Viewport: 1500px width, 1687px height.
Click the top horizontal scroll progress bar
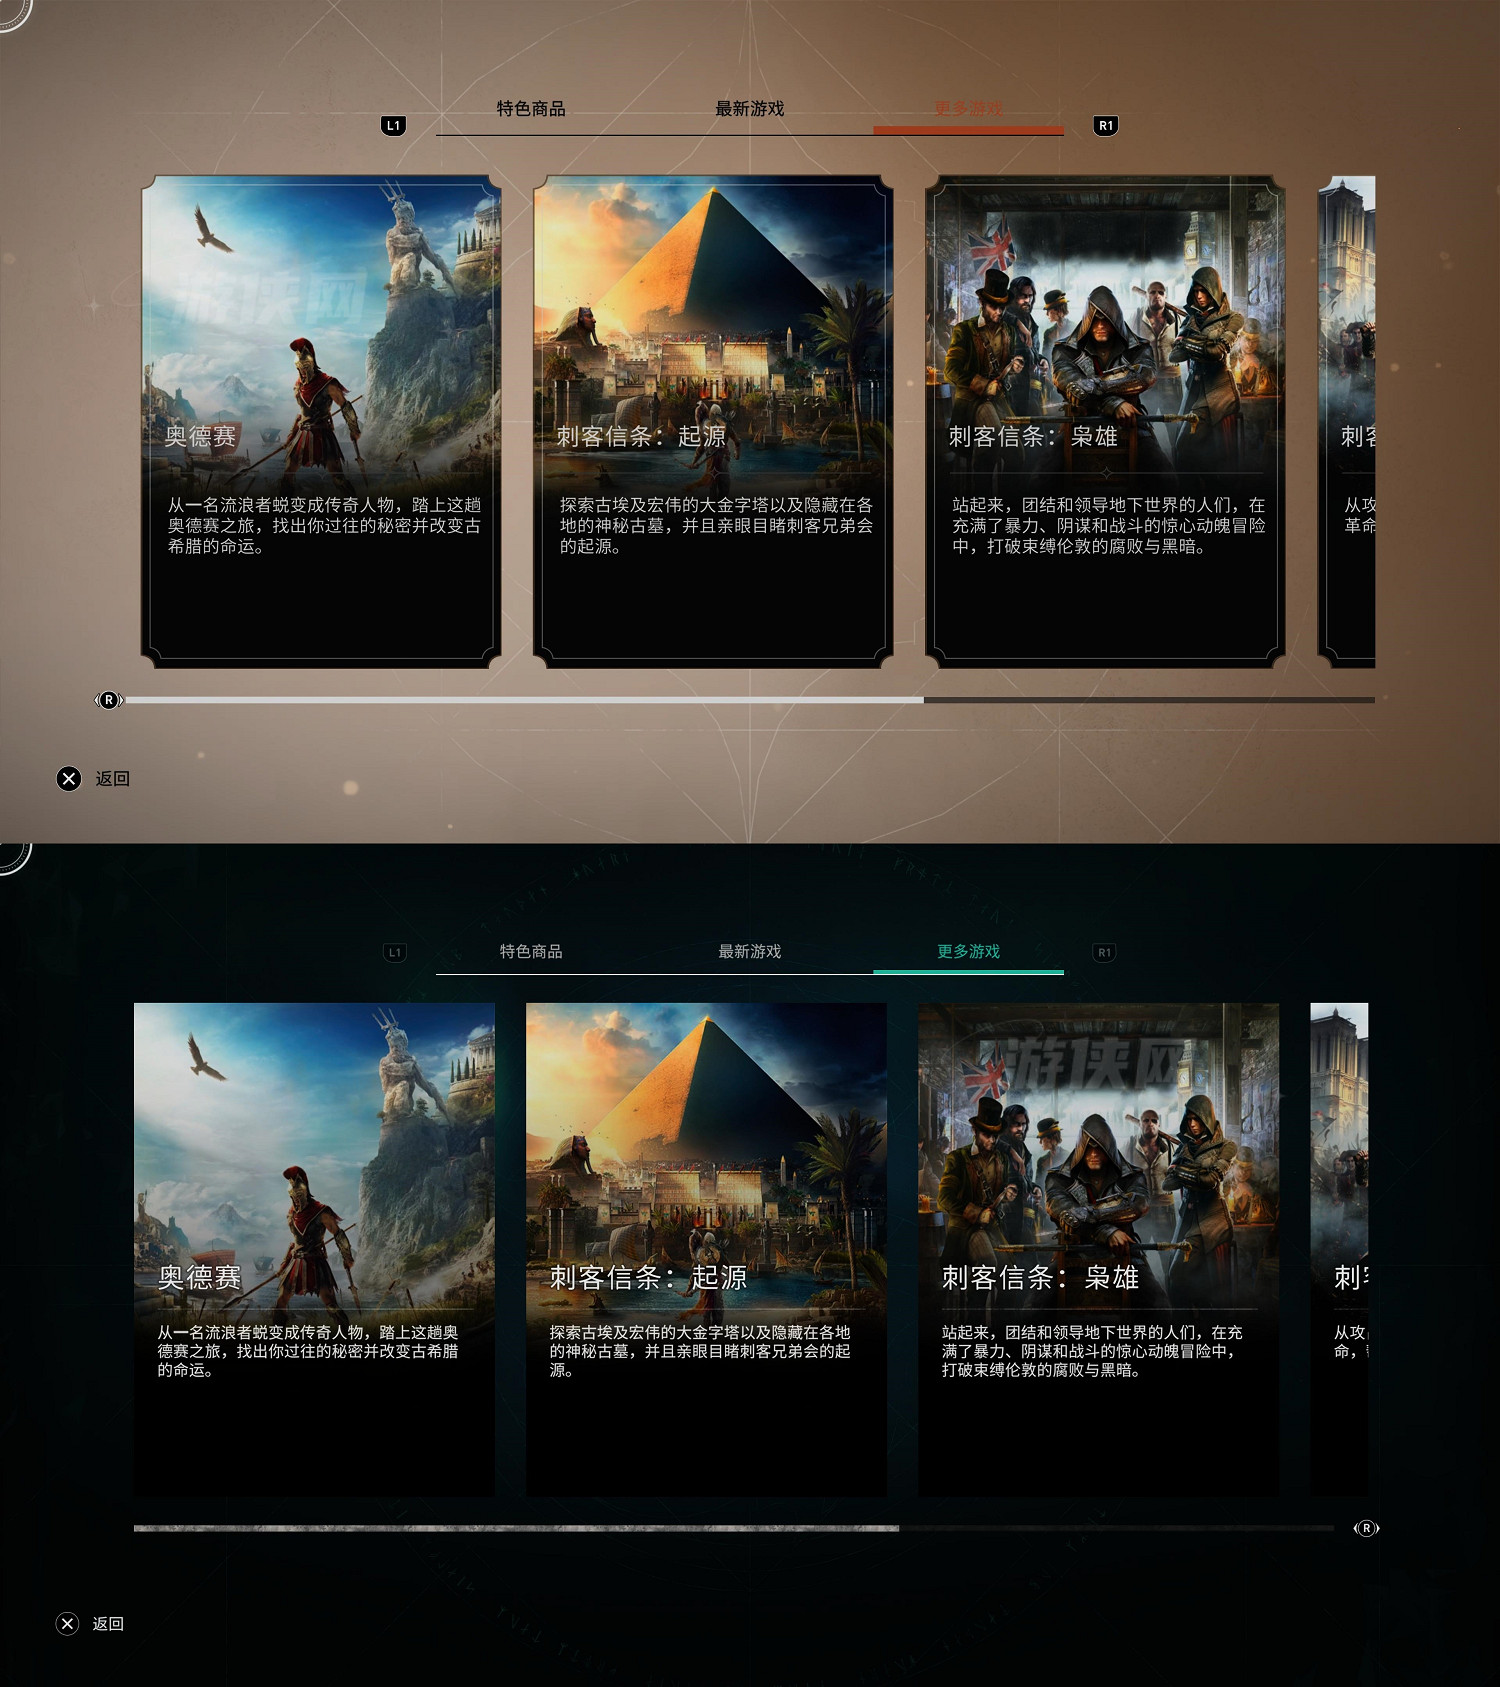click(x=749, y=700)
